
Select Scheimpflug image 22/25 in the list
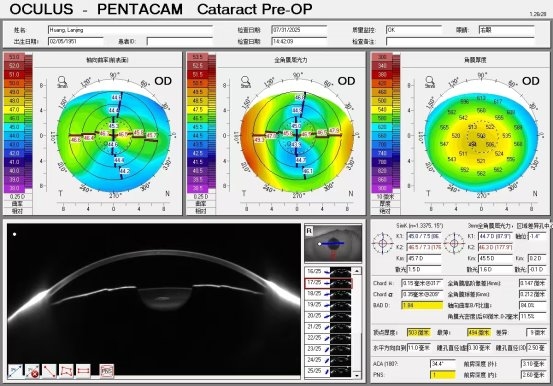(328, 338)
